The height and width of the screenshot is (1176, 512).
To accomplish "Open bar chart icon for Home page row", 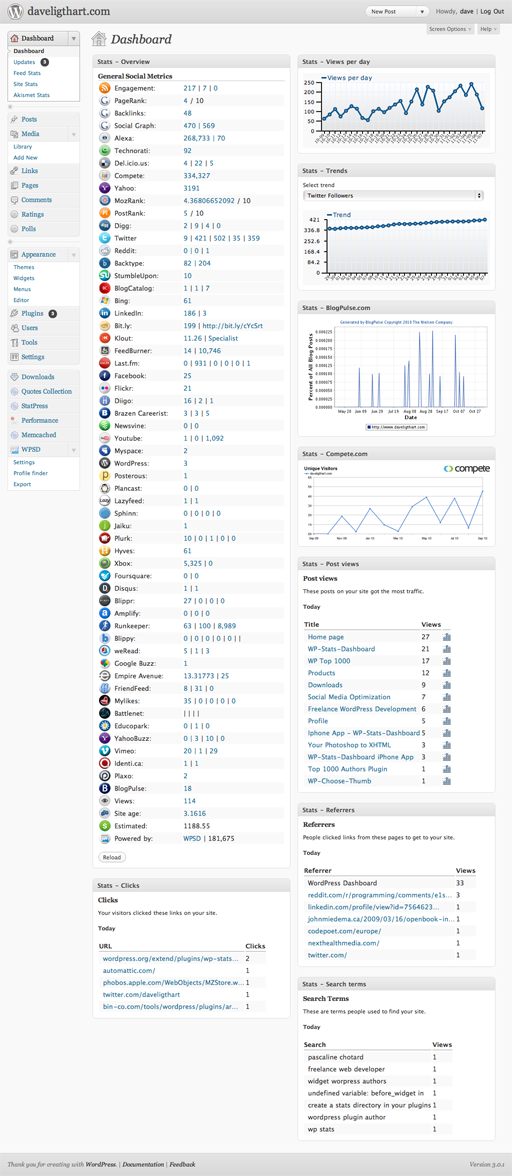I will click(x=448, y=637).
